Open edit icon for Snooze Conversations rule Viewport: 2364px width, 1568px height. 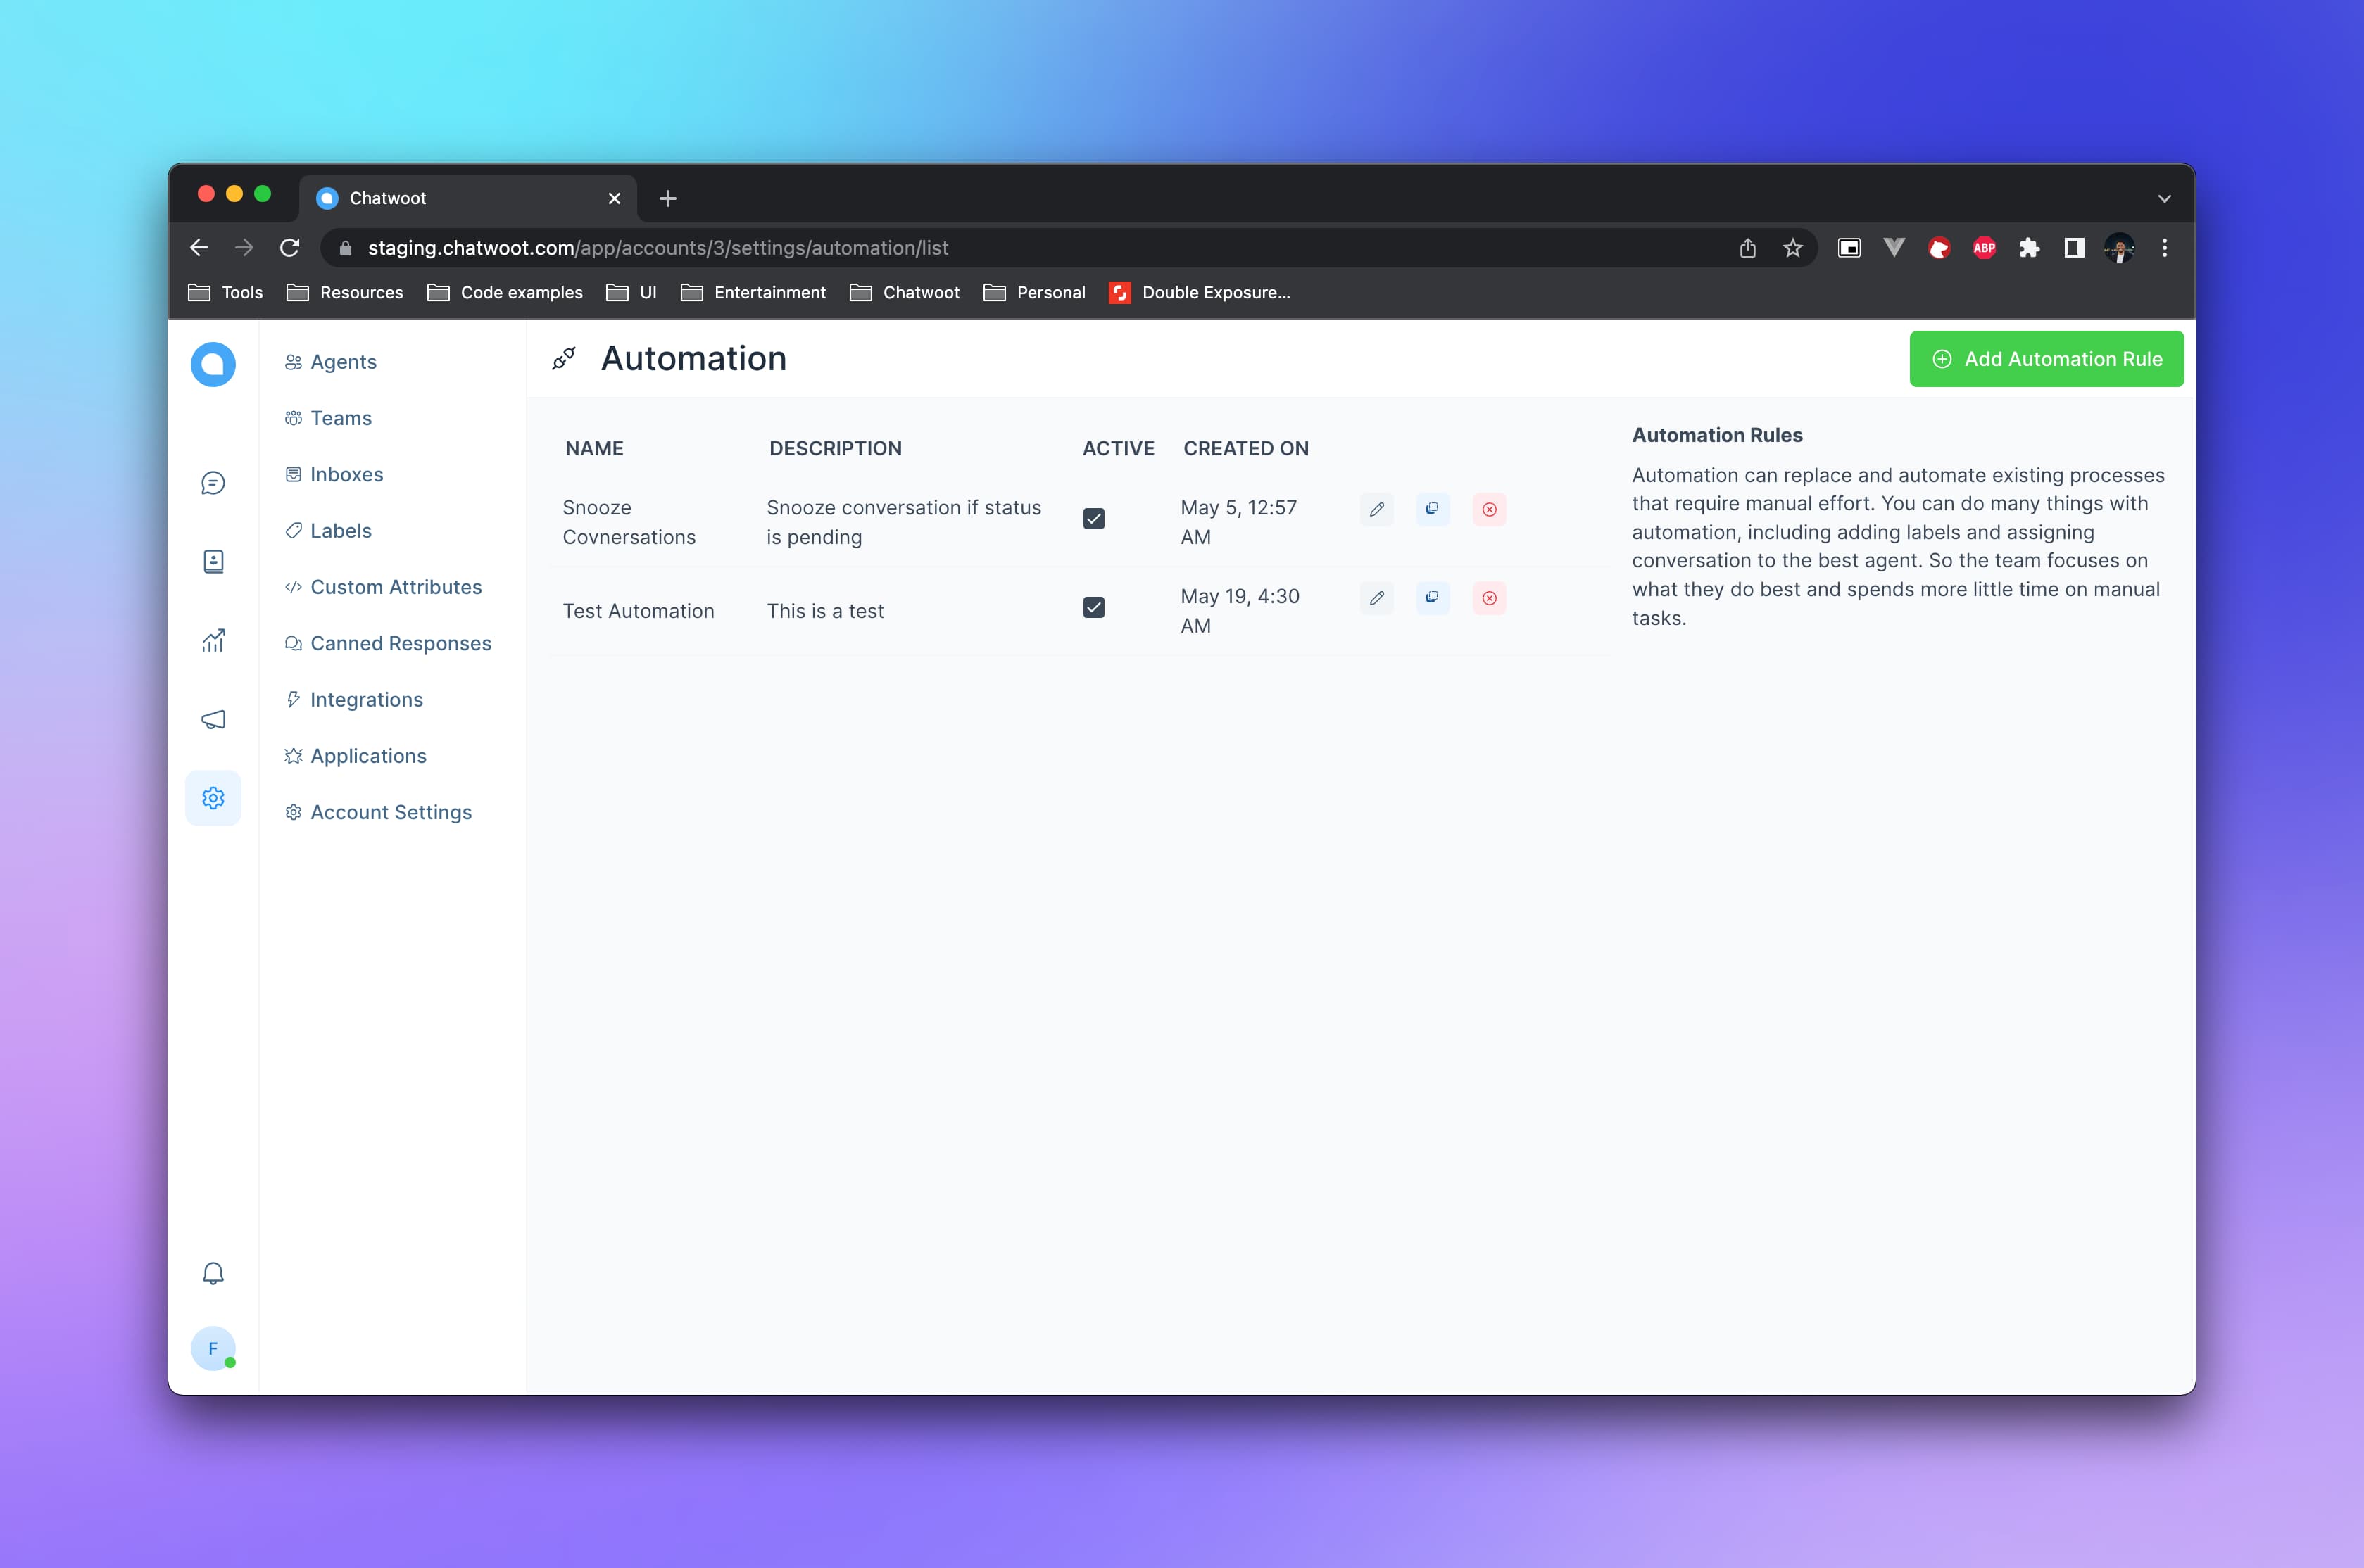[1377, 510]
